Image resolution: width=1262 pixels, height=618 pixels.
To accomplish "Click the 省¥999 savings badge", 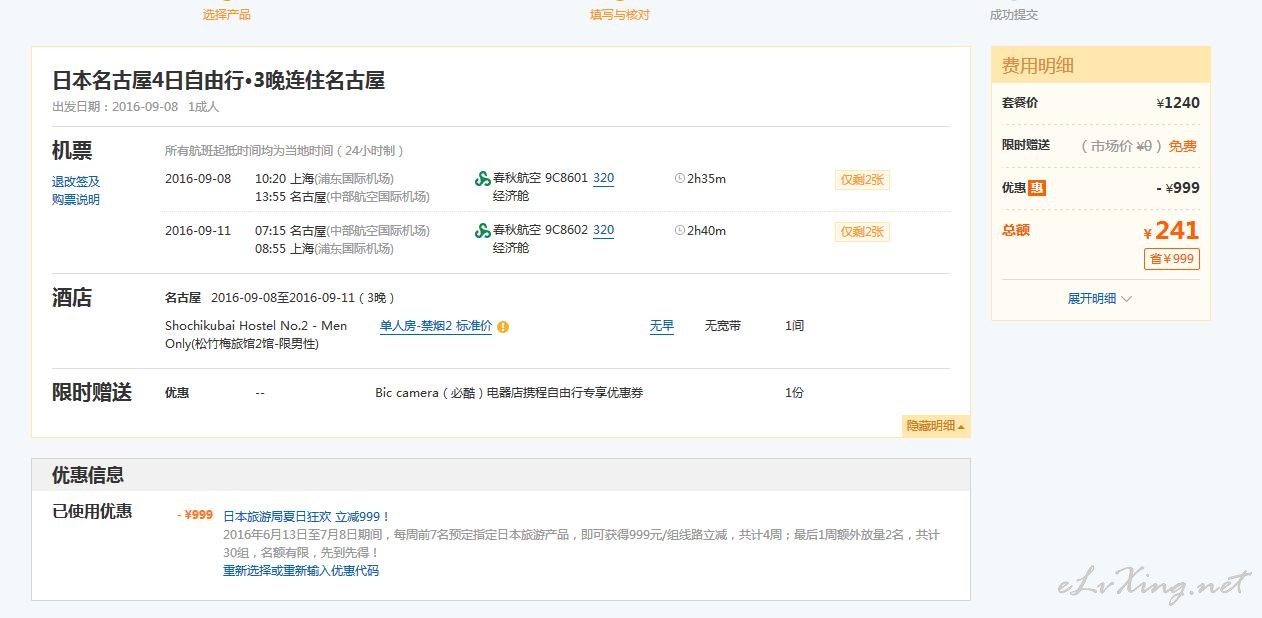I will tap(1171, 259).
